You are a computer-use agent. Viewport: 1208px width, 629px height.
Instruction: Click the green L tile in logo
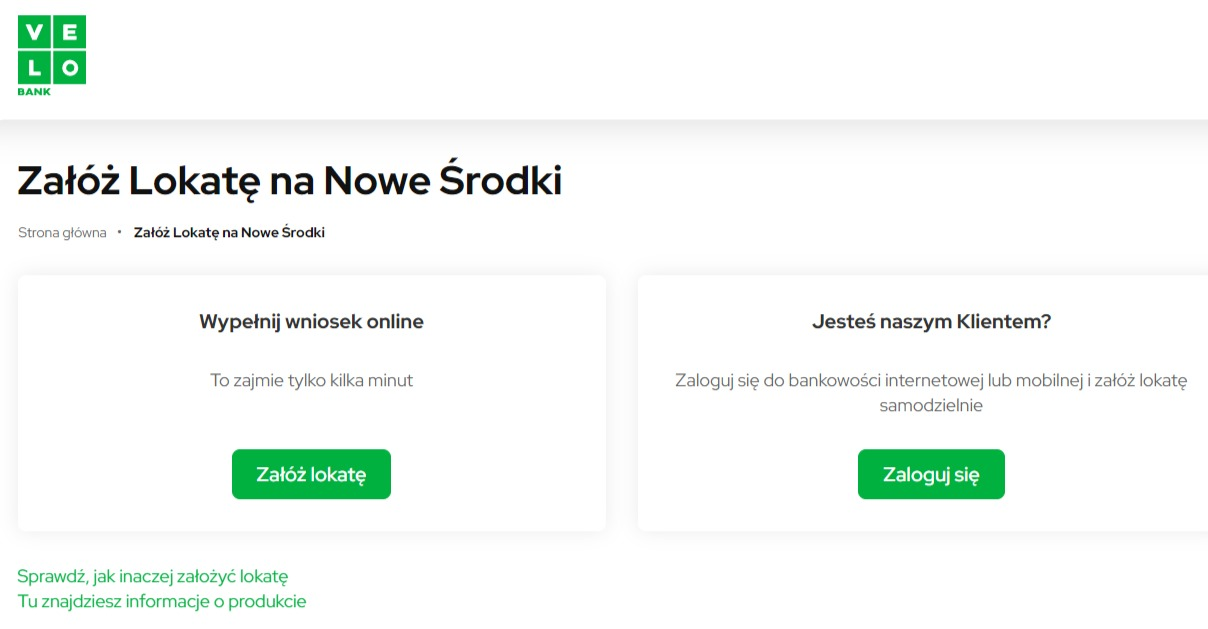(34, 68)
